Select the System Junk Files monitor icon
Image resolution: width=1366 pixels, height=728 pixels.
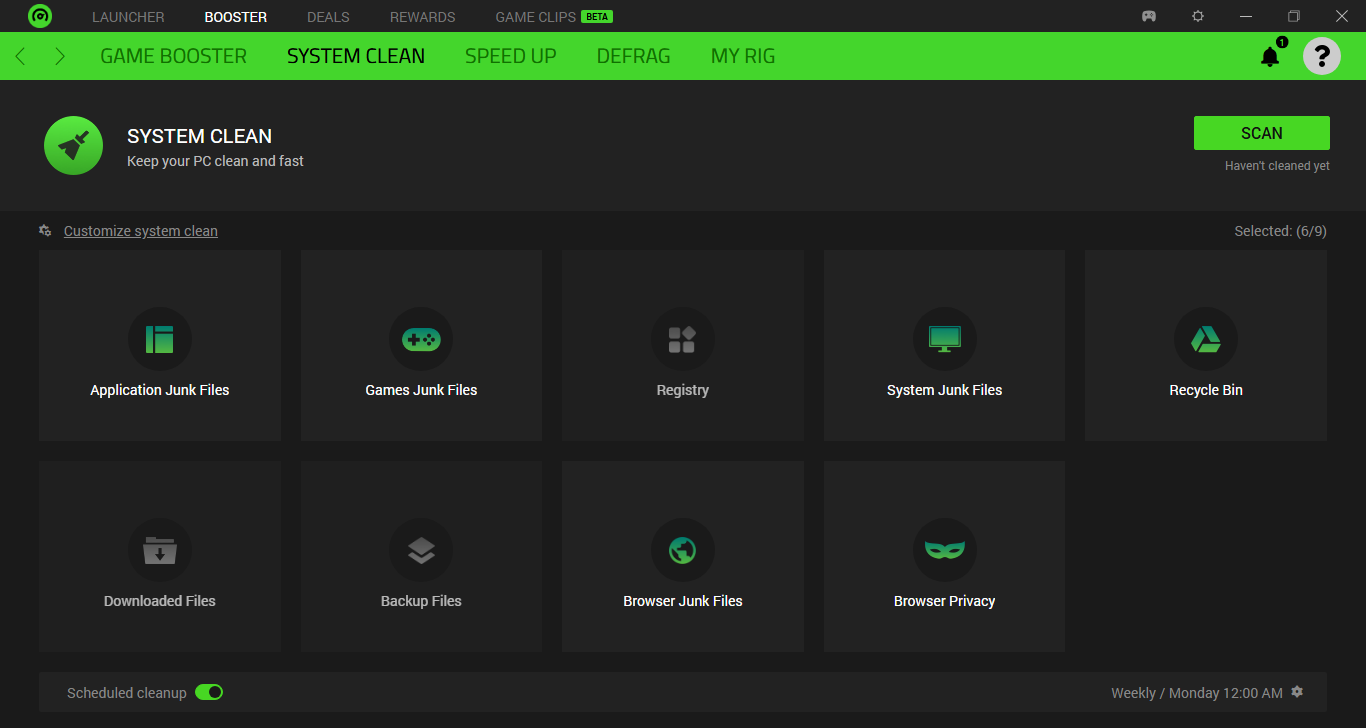click(944, 339)
